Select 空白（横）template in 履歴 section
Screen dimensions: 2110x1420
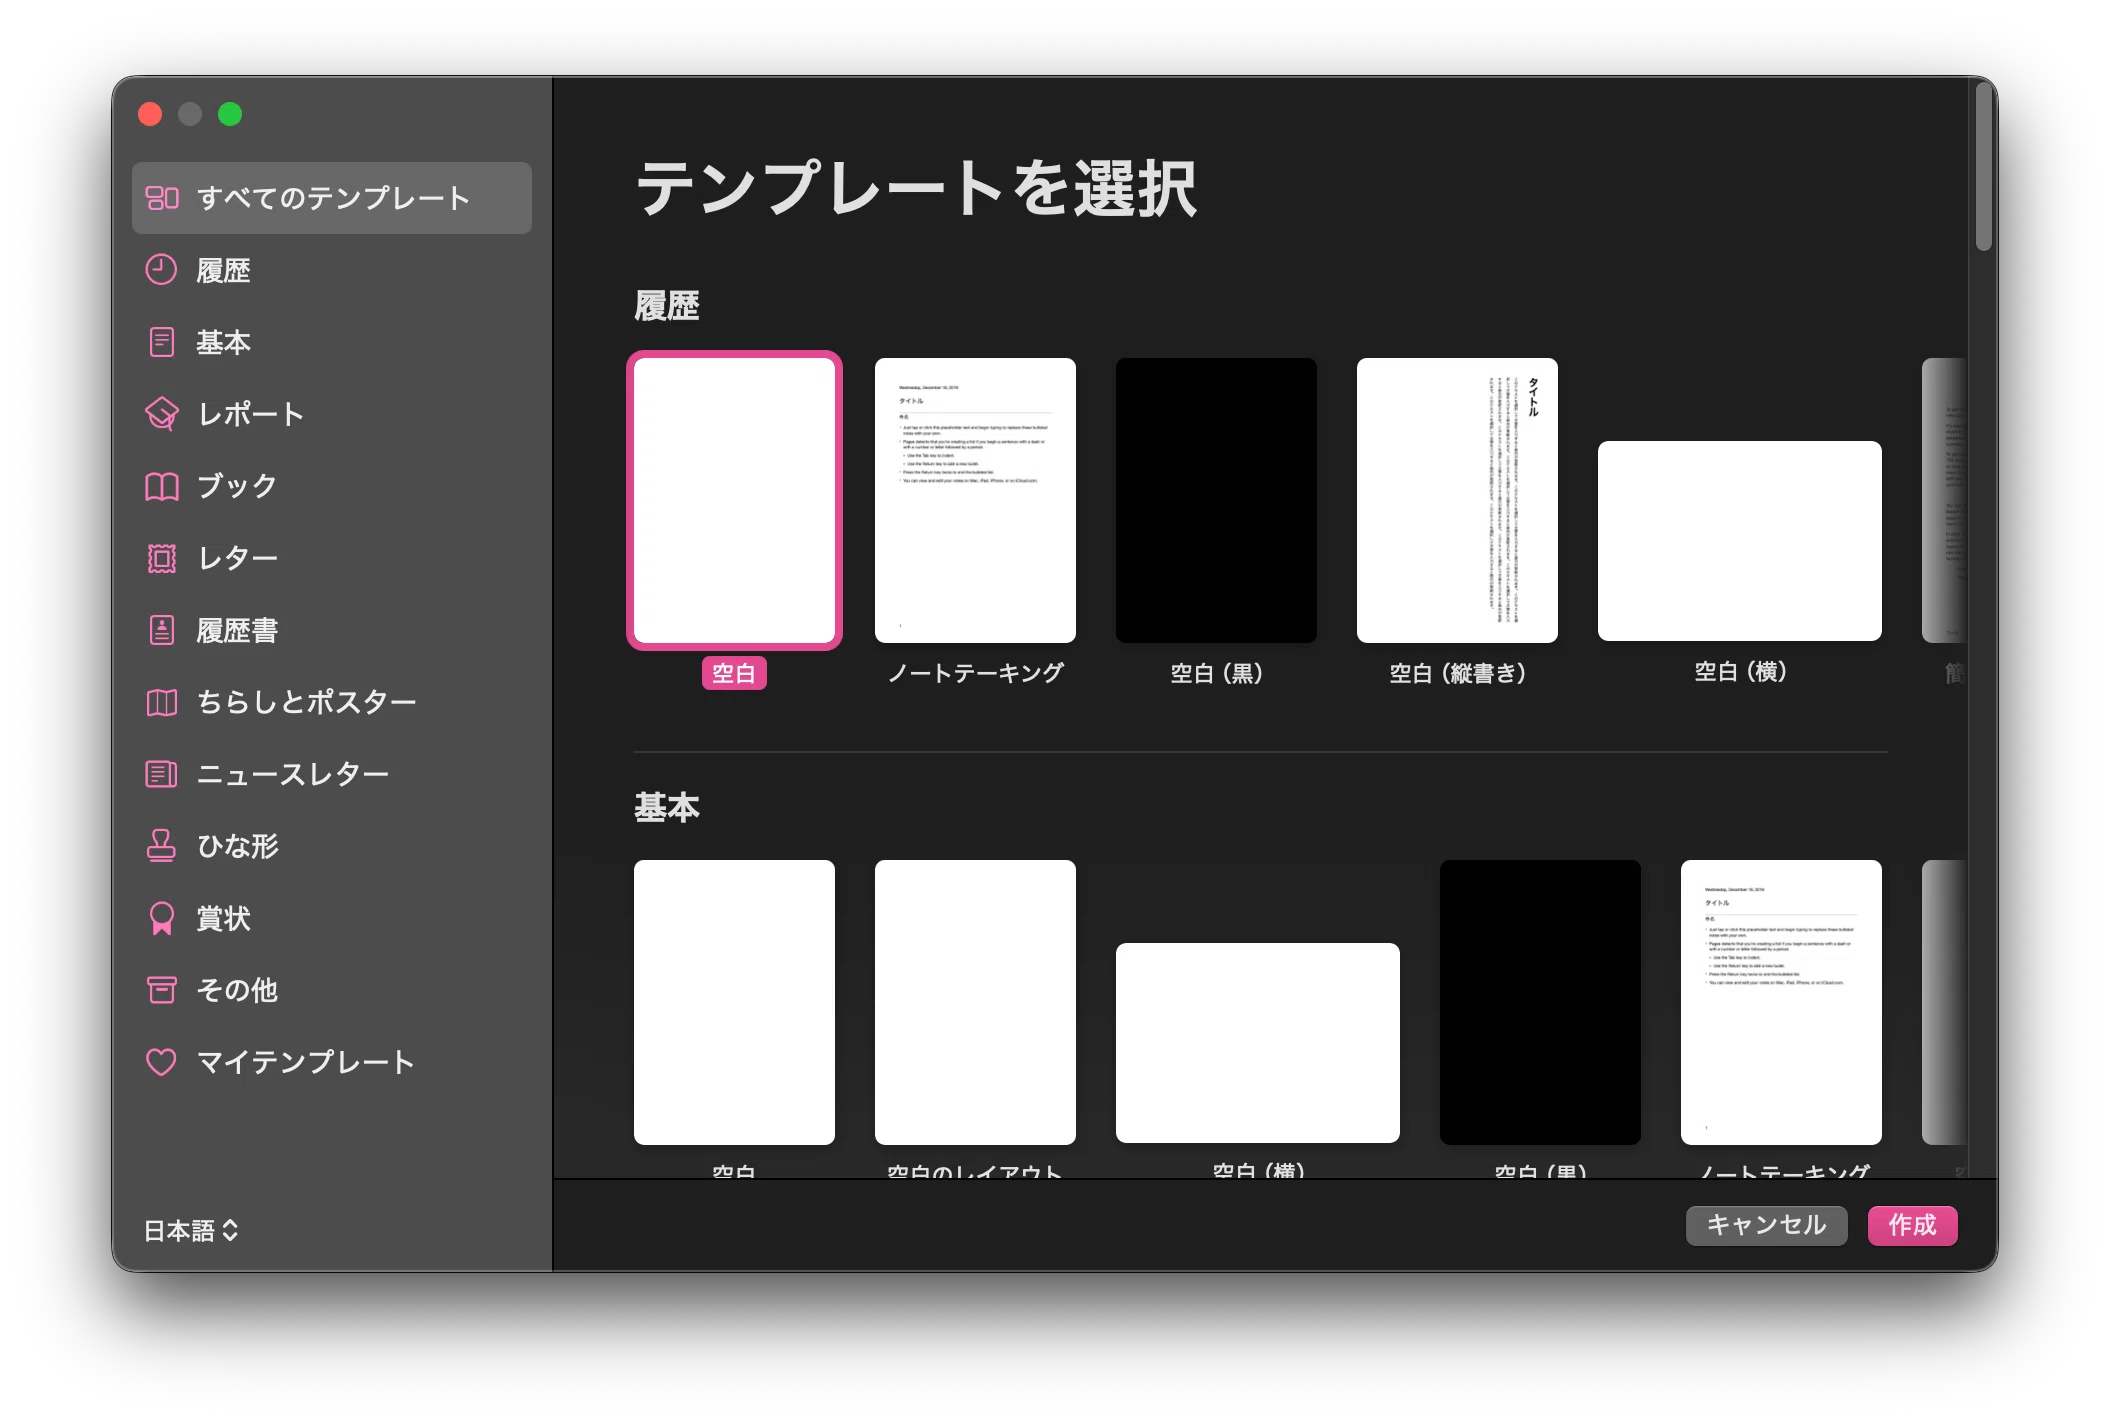1739,541
